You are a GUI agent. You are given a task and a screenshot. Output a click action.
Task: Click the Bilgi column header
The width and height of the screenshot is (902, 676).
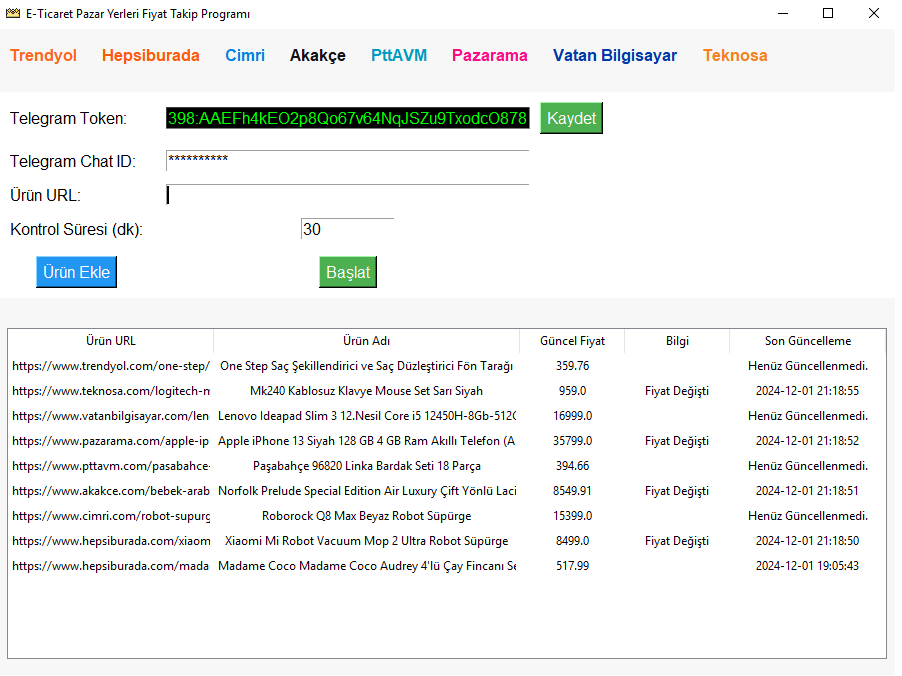(677, 341)
